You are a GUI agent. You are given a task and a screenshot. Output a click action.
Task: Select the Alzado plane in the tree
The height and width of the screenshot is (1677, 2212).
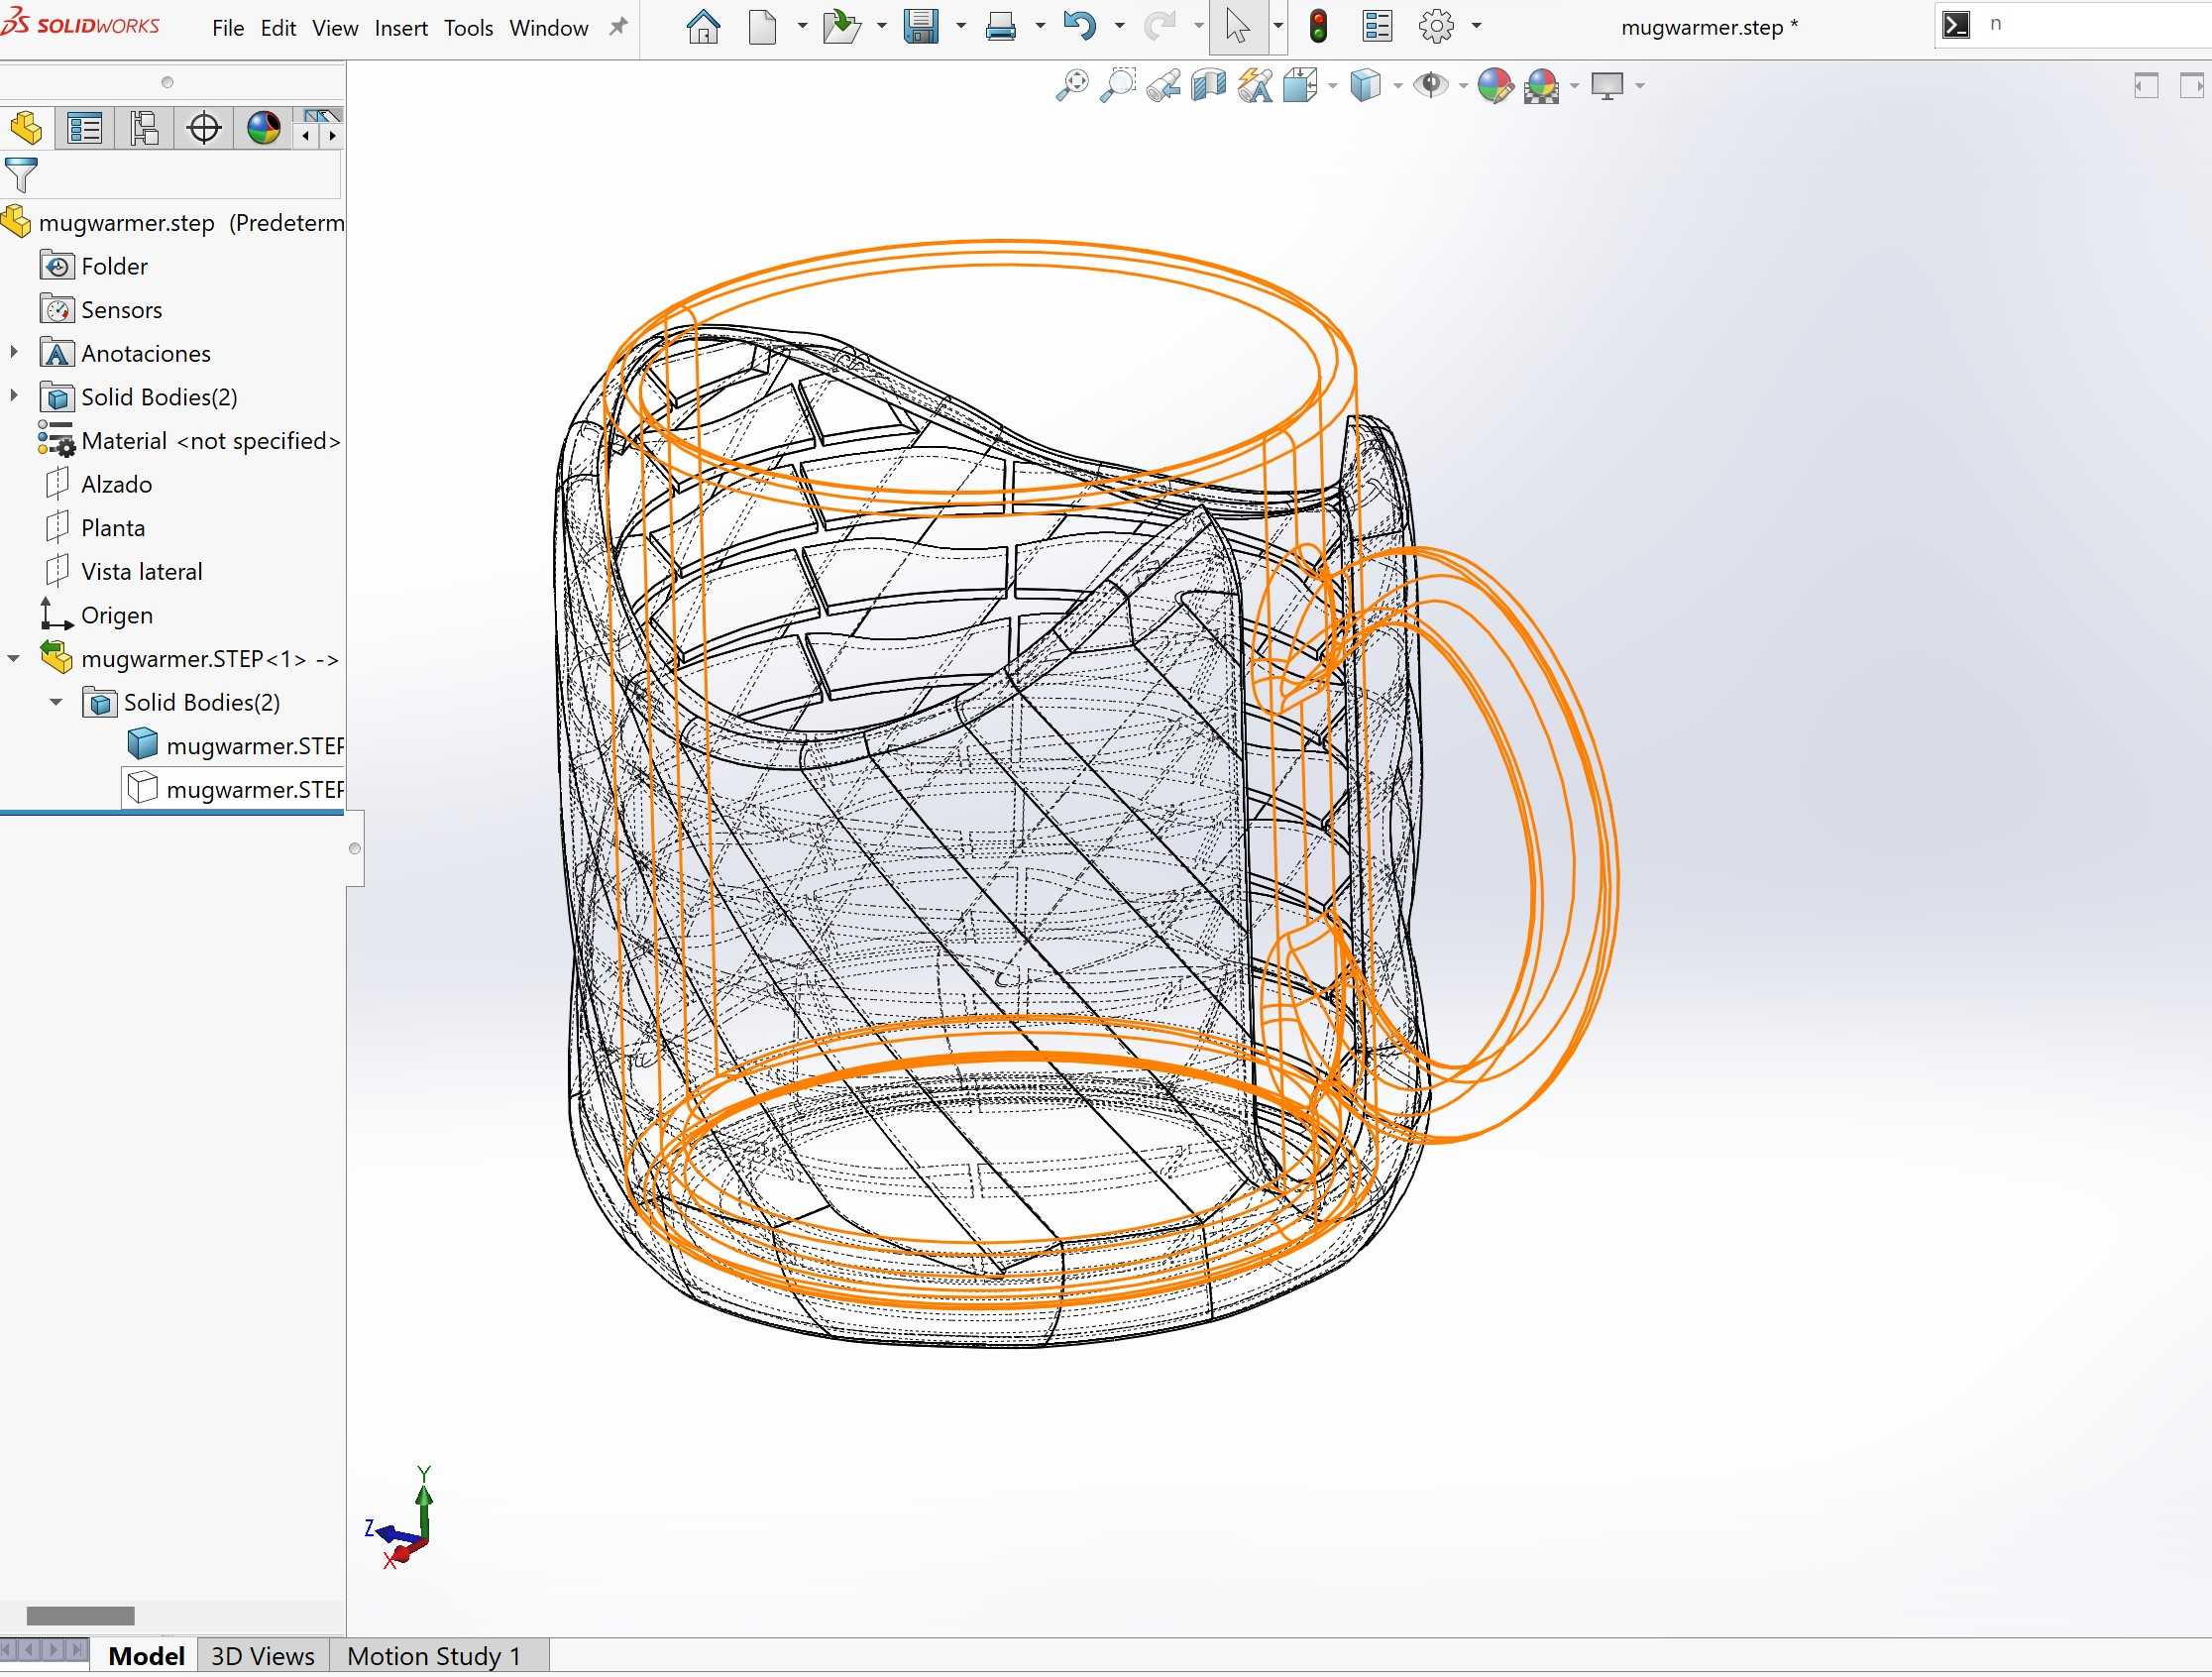tap(117, 484)
